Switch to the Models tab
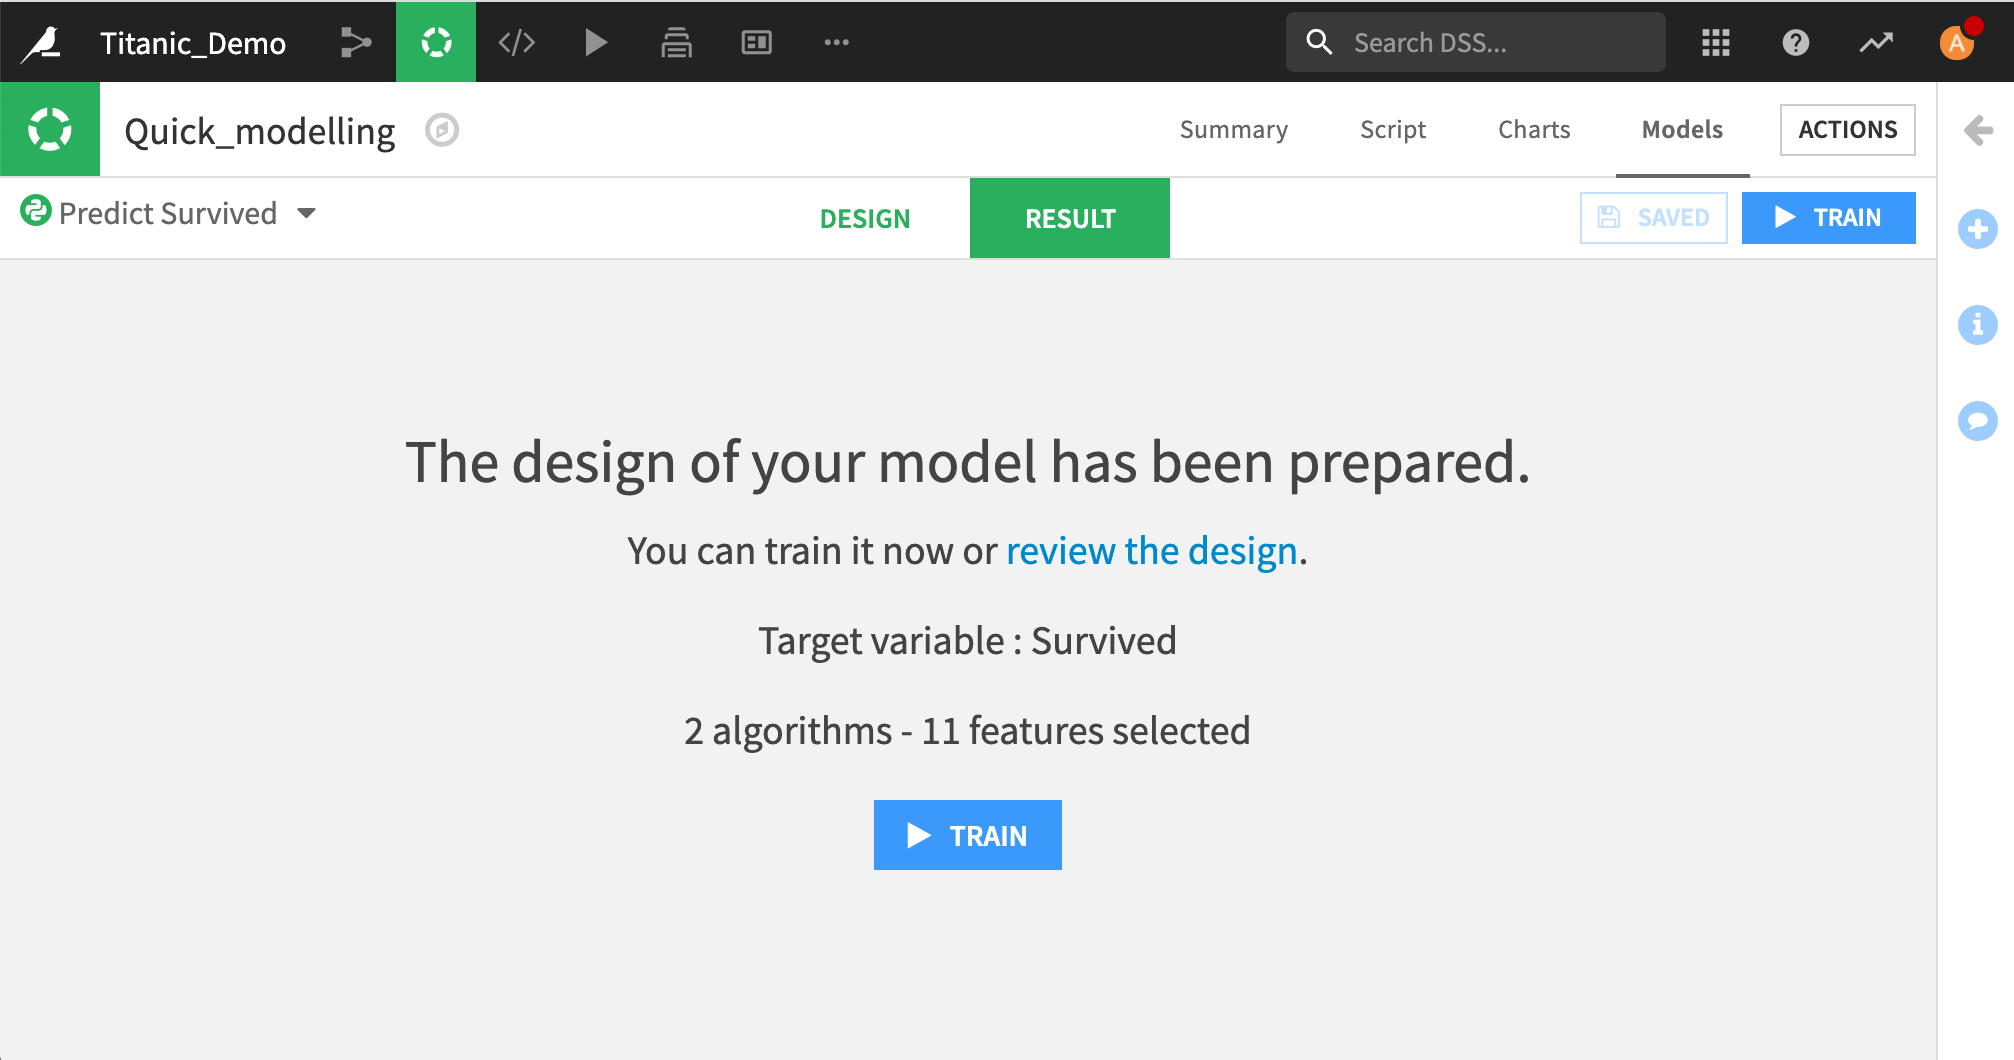Viewport: 2014px width, 1060px height. pyautogui.click(x=1682, y=130)
